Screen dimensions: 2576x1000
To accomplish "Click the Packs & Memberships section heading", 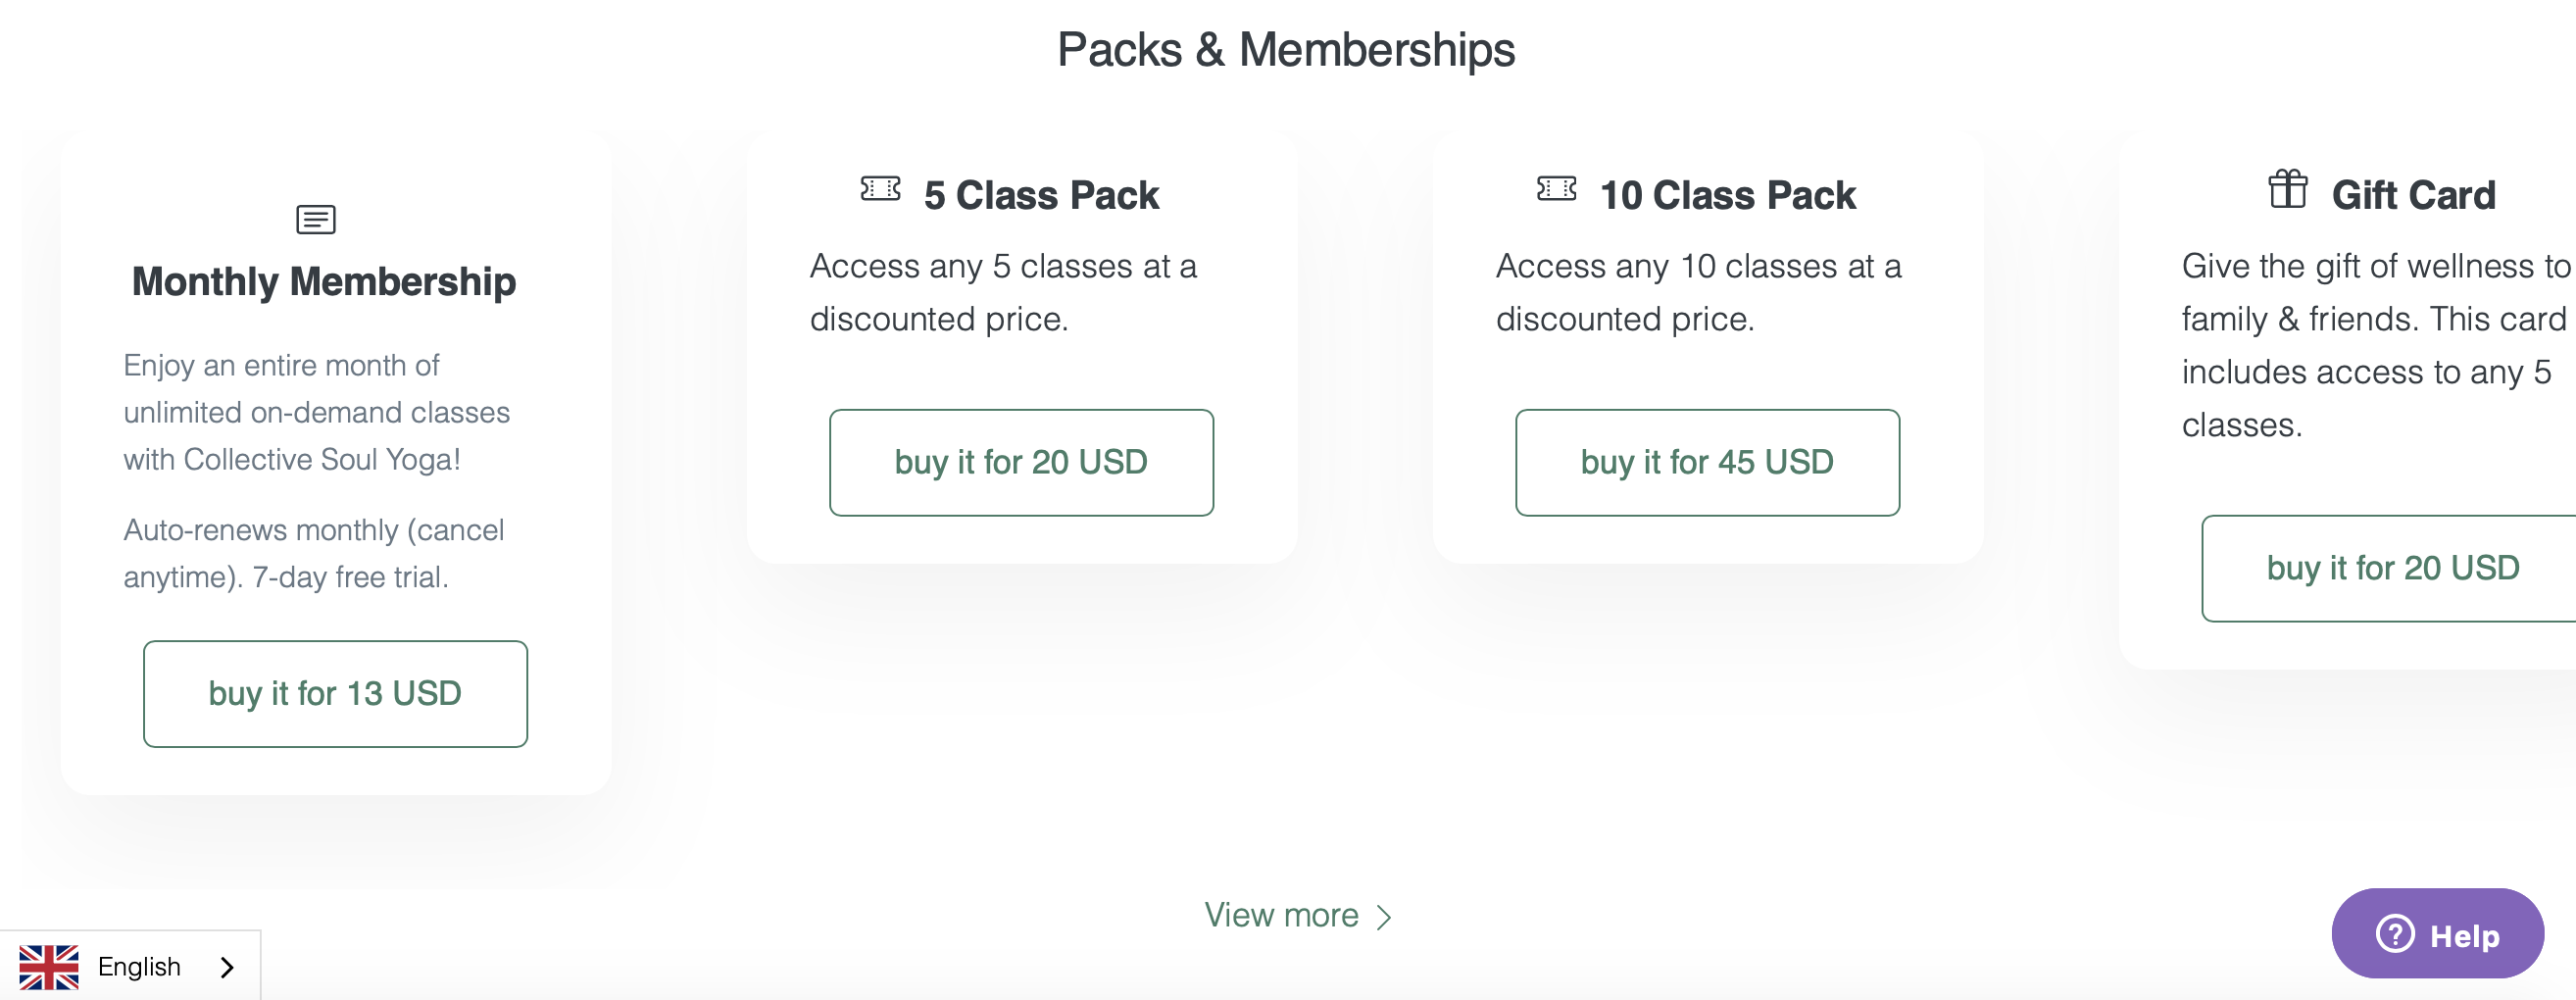I will (x=1286, y=49).
